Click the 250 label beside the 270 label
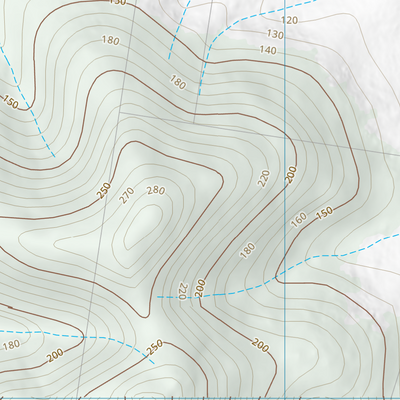 (104, 191)
